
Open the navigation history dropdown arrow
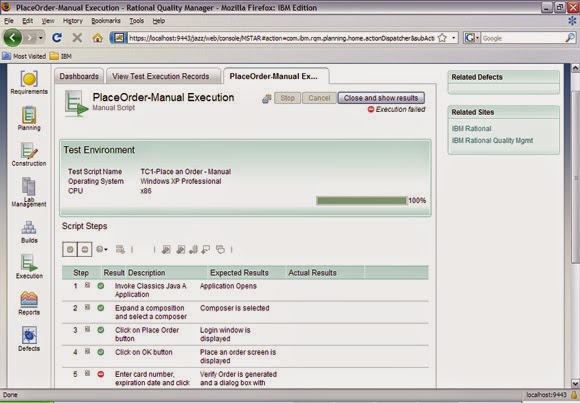tap(41, 38)
